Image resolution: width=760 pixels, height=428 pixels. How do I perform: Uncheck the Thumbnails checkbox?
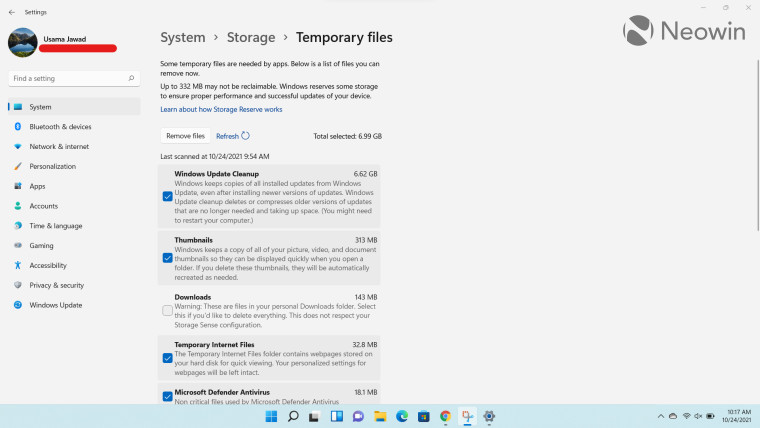pyautogui.click(x=167, y=258)
